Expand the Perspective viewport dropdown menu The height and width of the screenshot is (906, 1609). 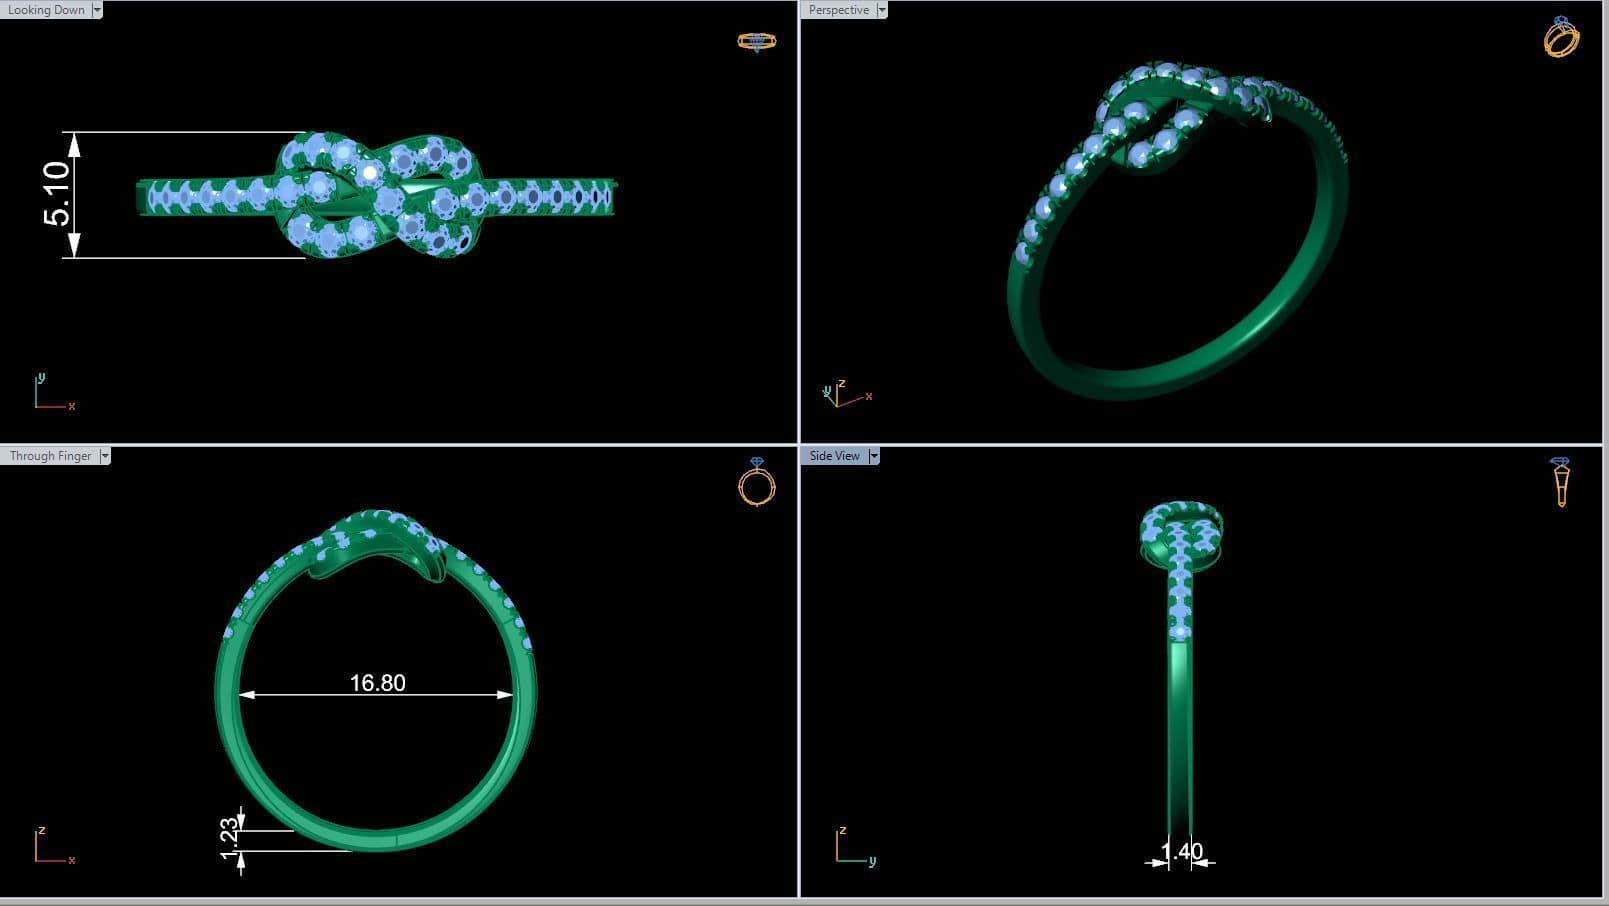(x=881, y=10)
